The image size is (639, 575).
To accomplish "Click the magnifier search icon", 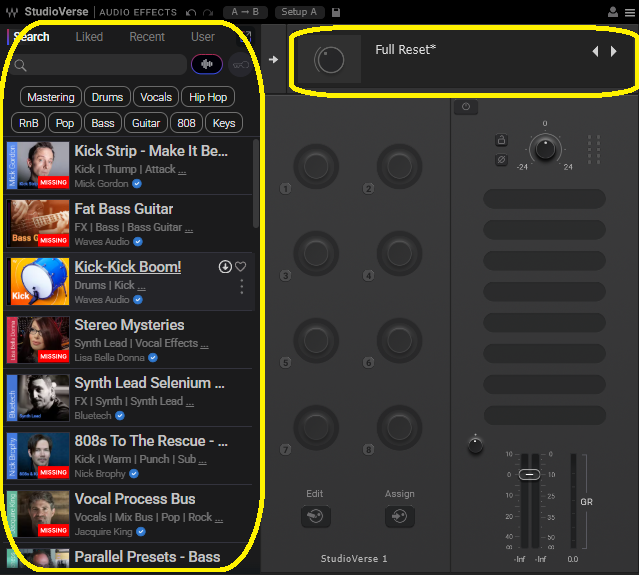I will 20,65.
